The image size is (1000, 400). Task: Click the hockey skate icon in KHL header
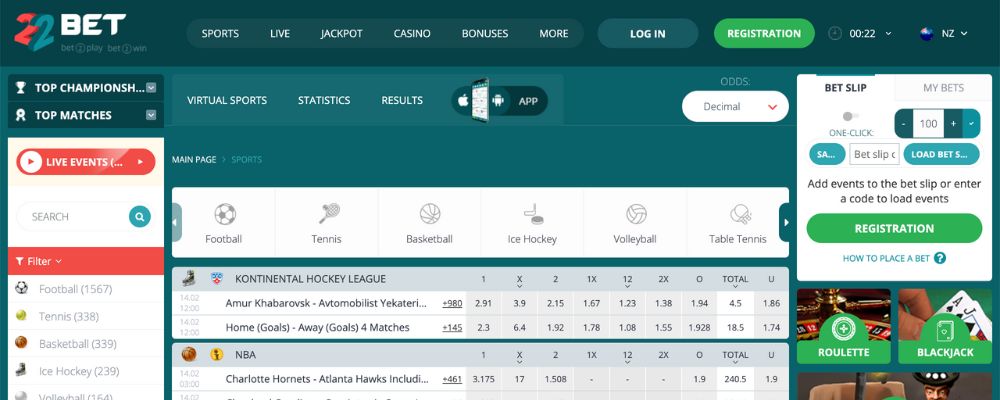click(x=189, y=278)
